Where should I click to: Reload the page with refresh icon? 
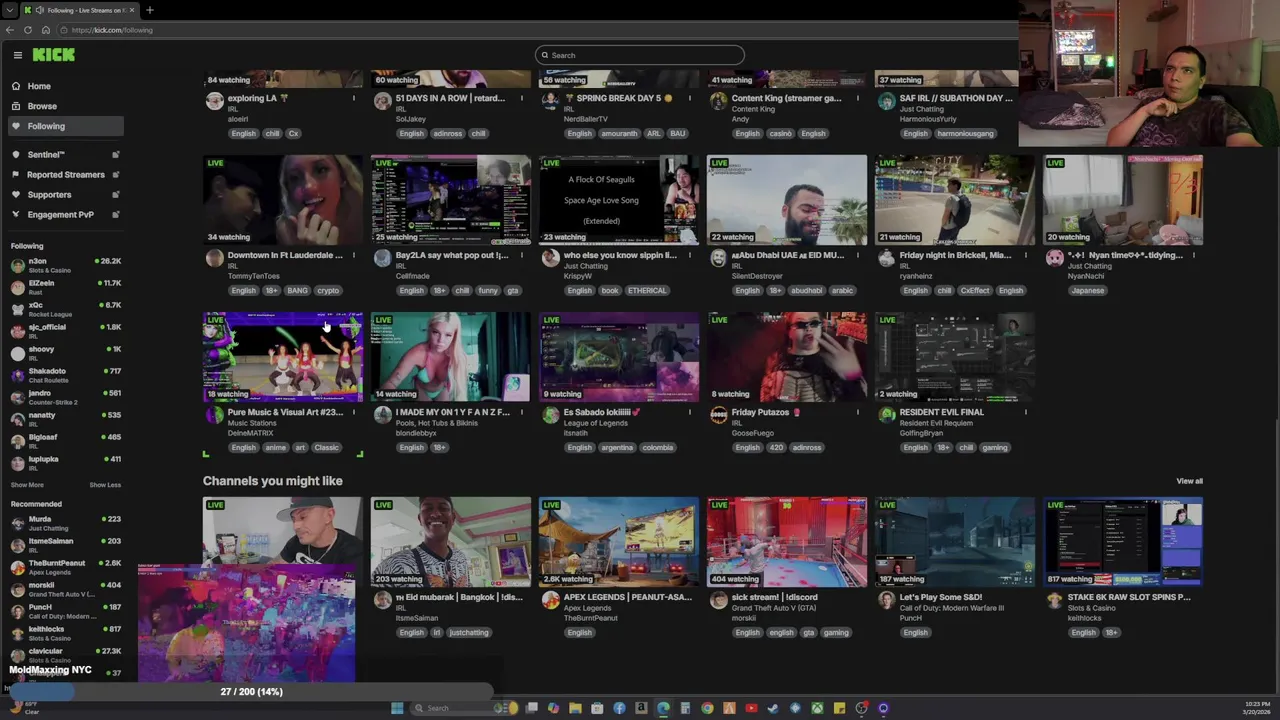(x=28, y=30)
